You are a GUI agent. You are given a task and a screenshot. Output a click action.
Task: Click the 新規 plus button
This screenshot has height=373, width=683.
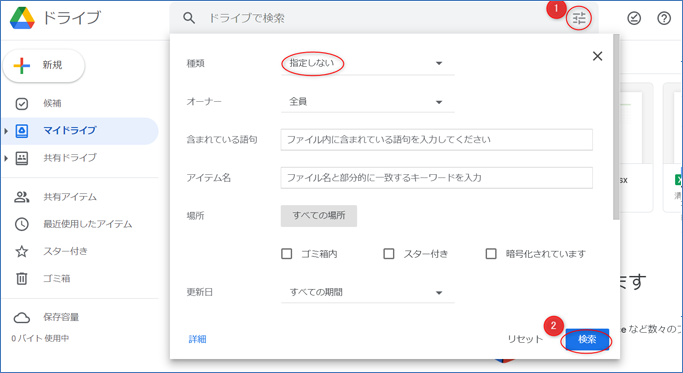(x=44, y=65)
